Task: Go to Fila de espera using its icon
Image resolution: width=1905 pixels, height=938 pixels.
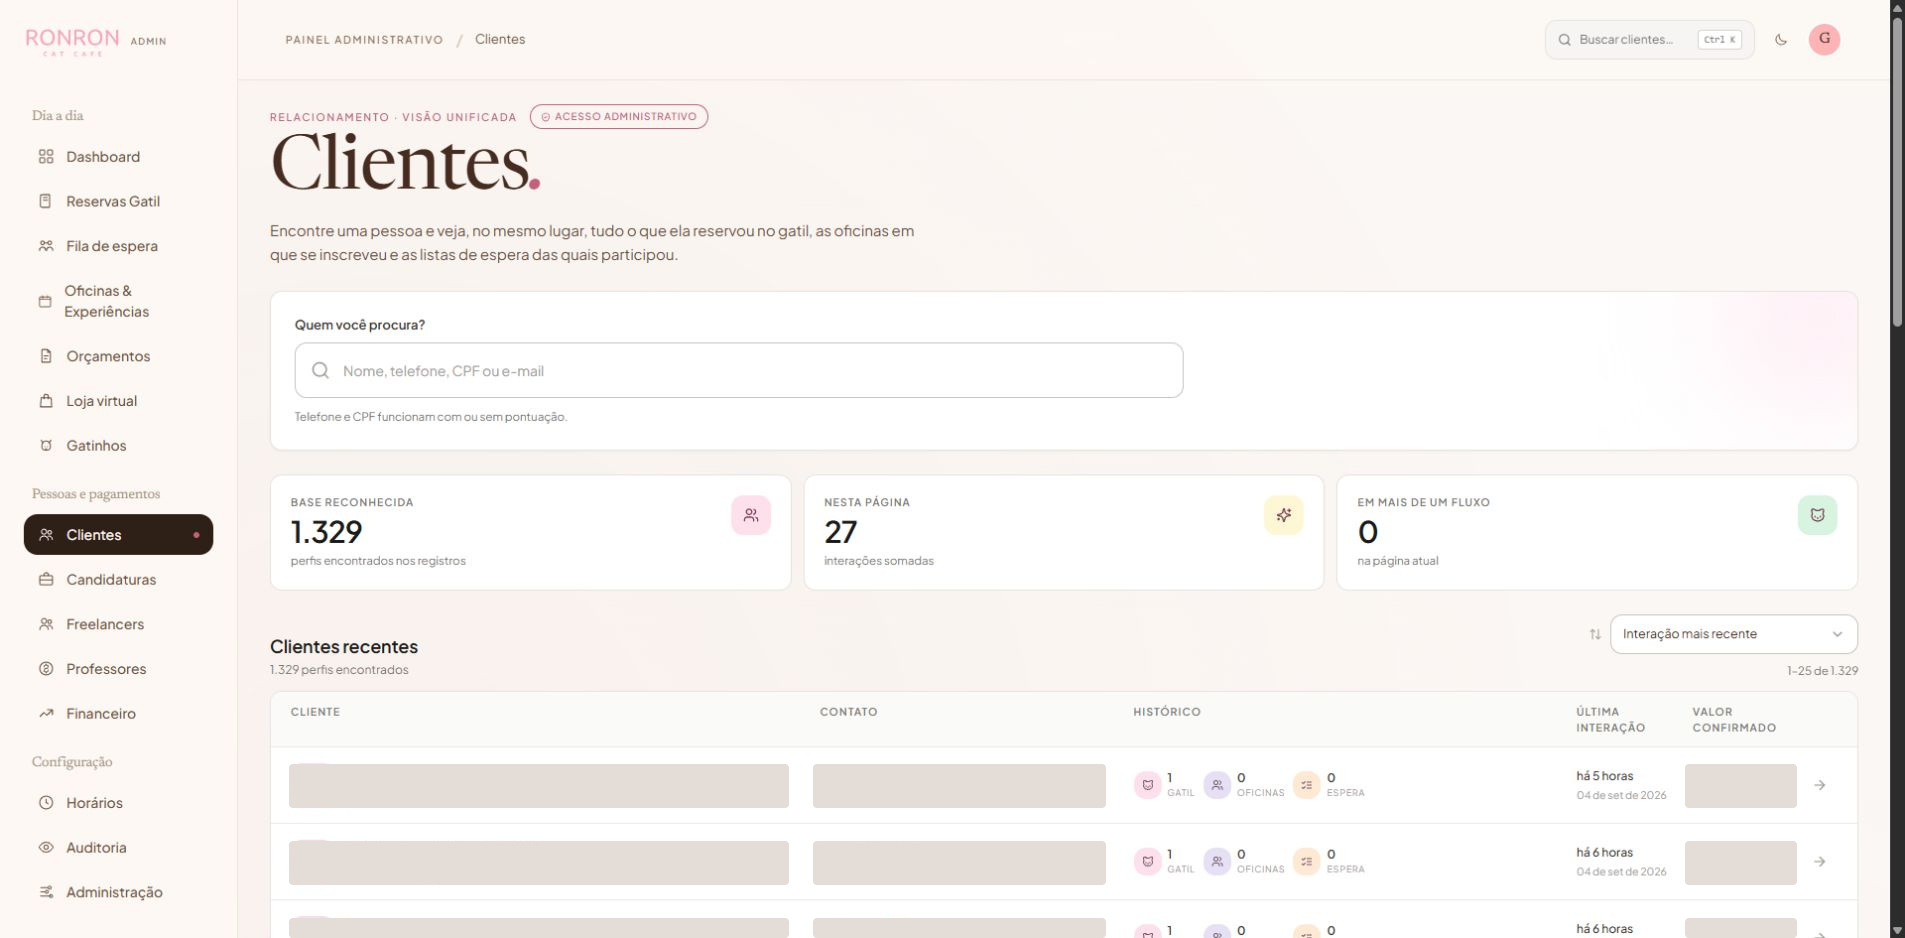Action: click(46, 246)
